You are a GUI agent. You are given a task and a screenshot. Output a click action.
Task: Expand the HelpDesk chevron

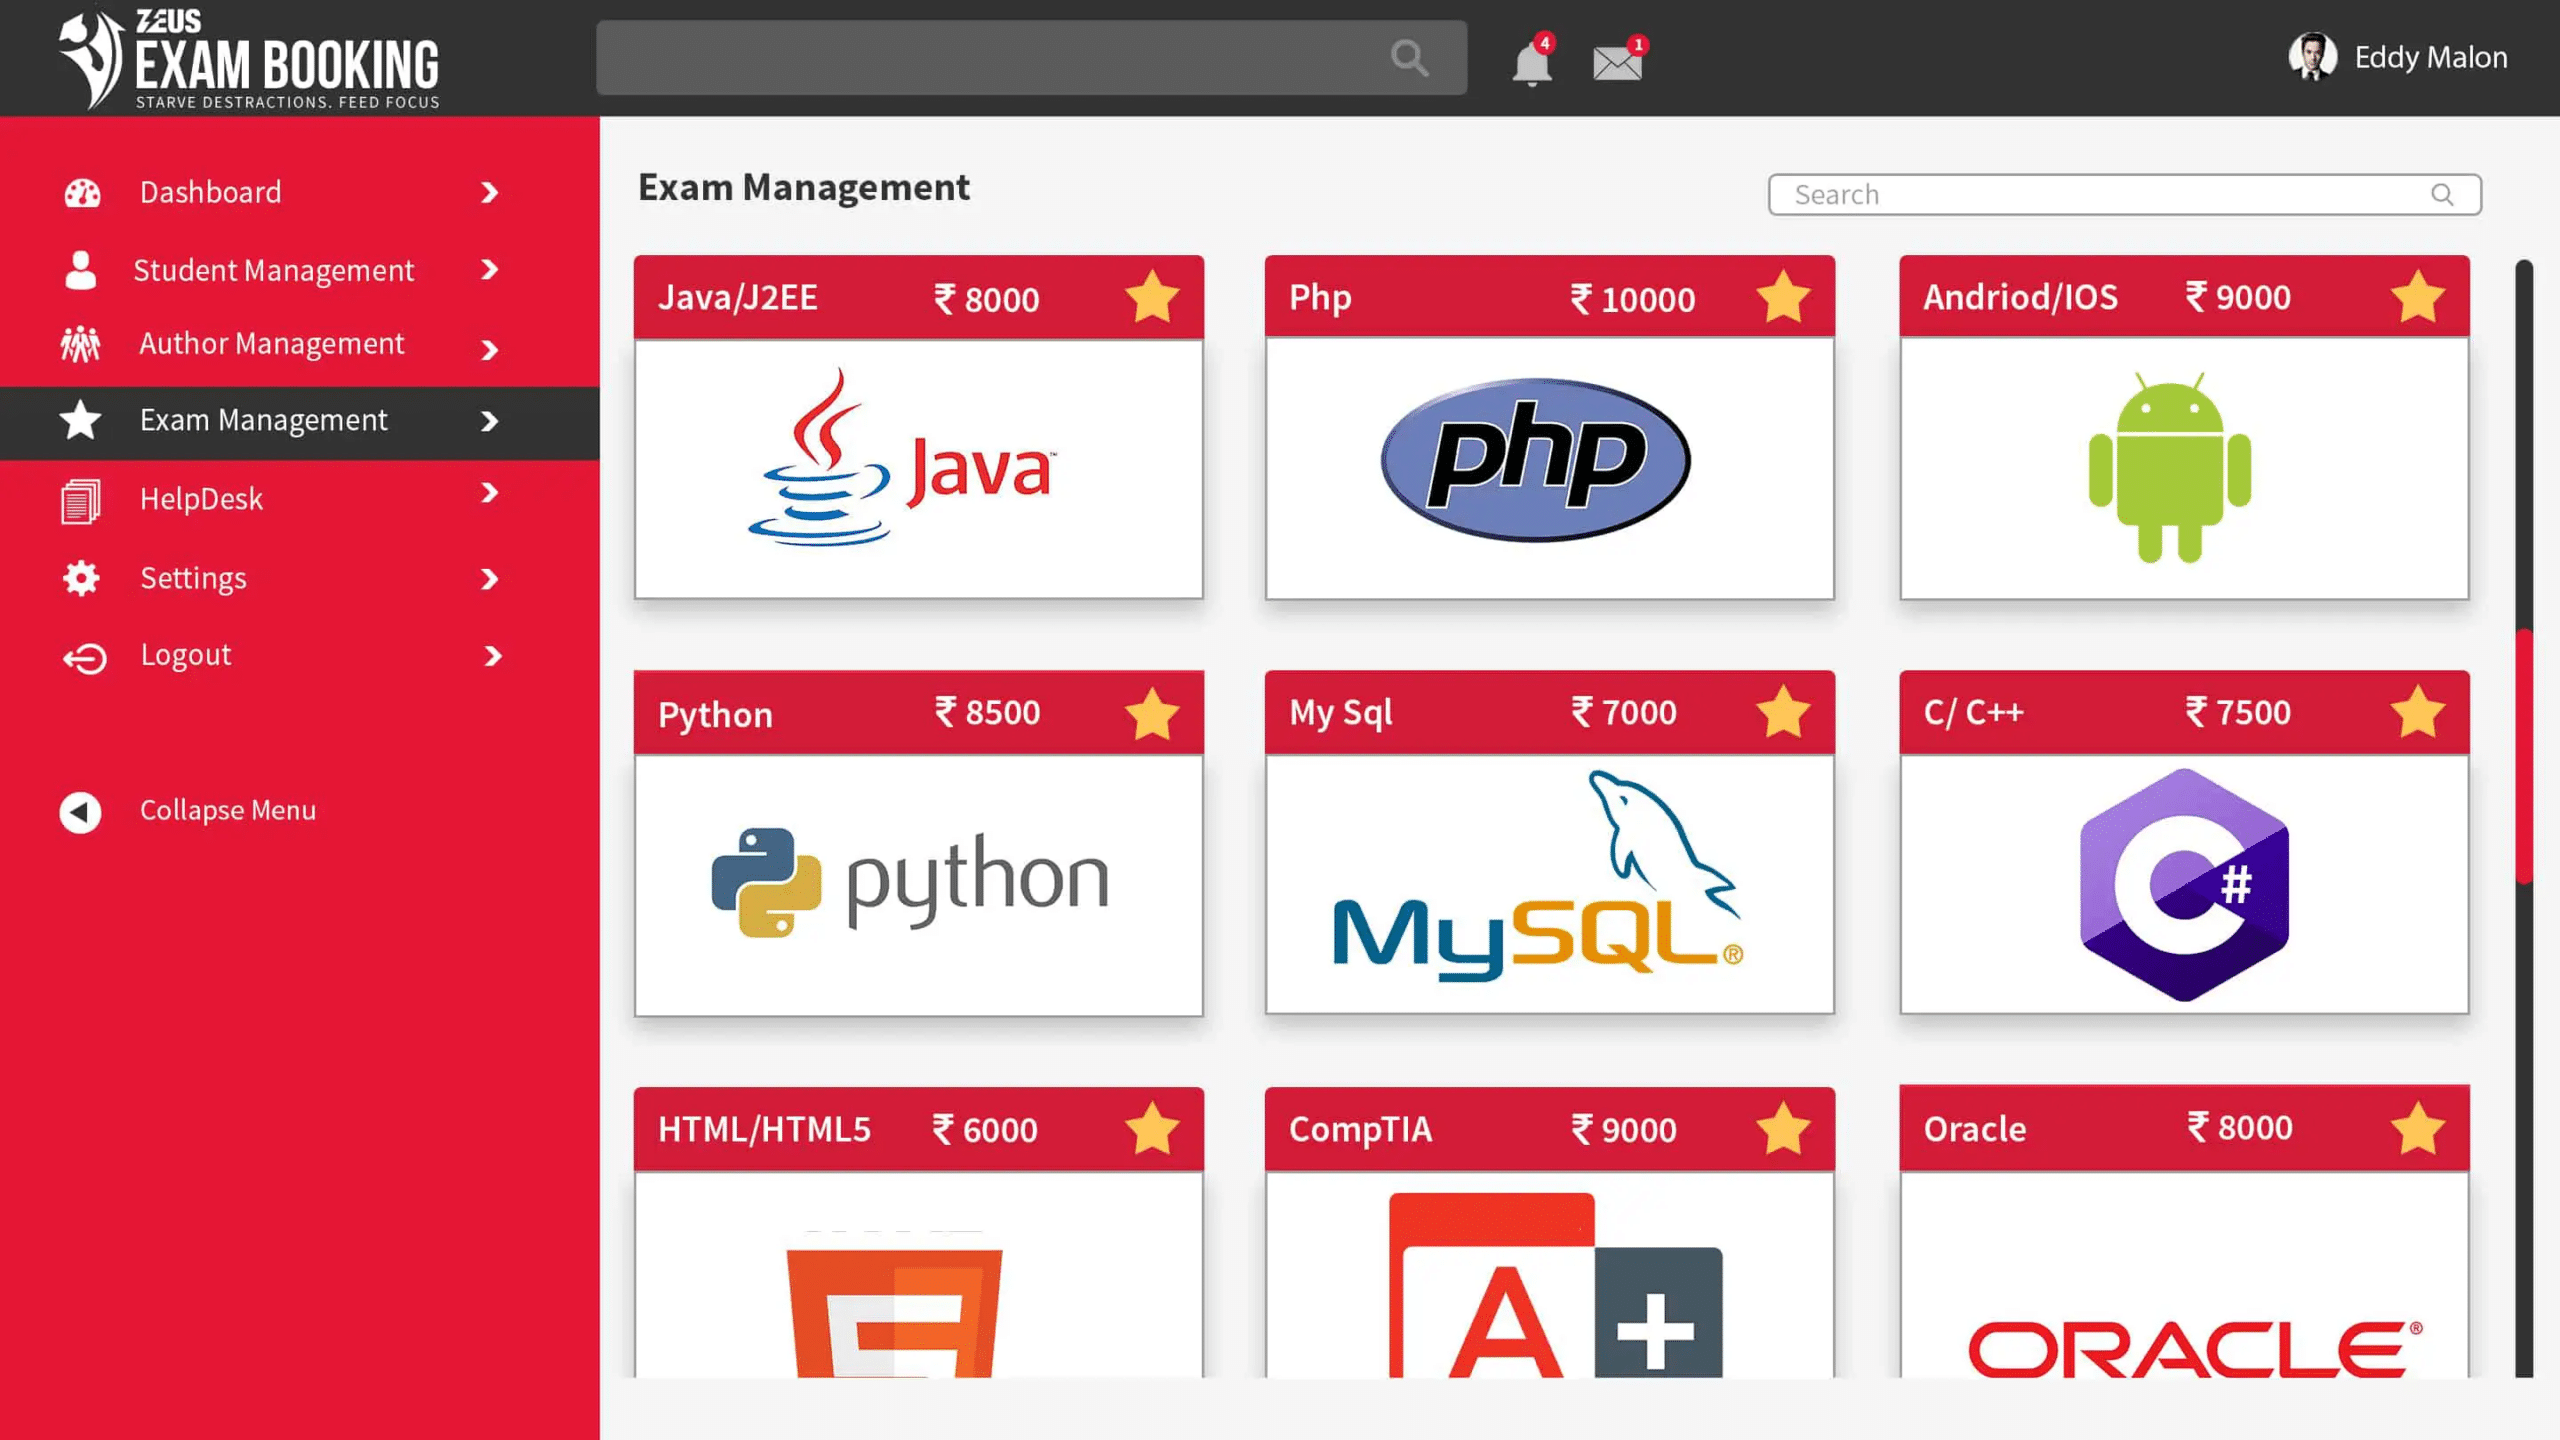[x=490, y=492]
